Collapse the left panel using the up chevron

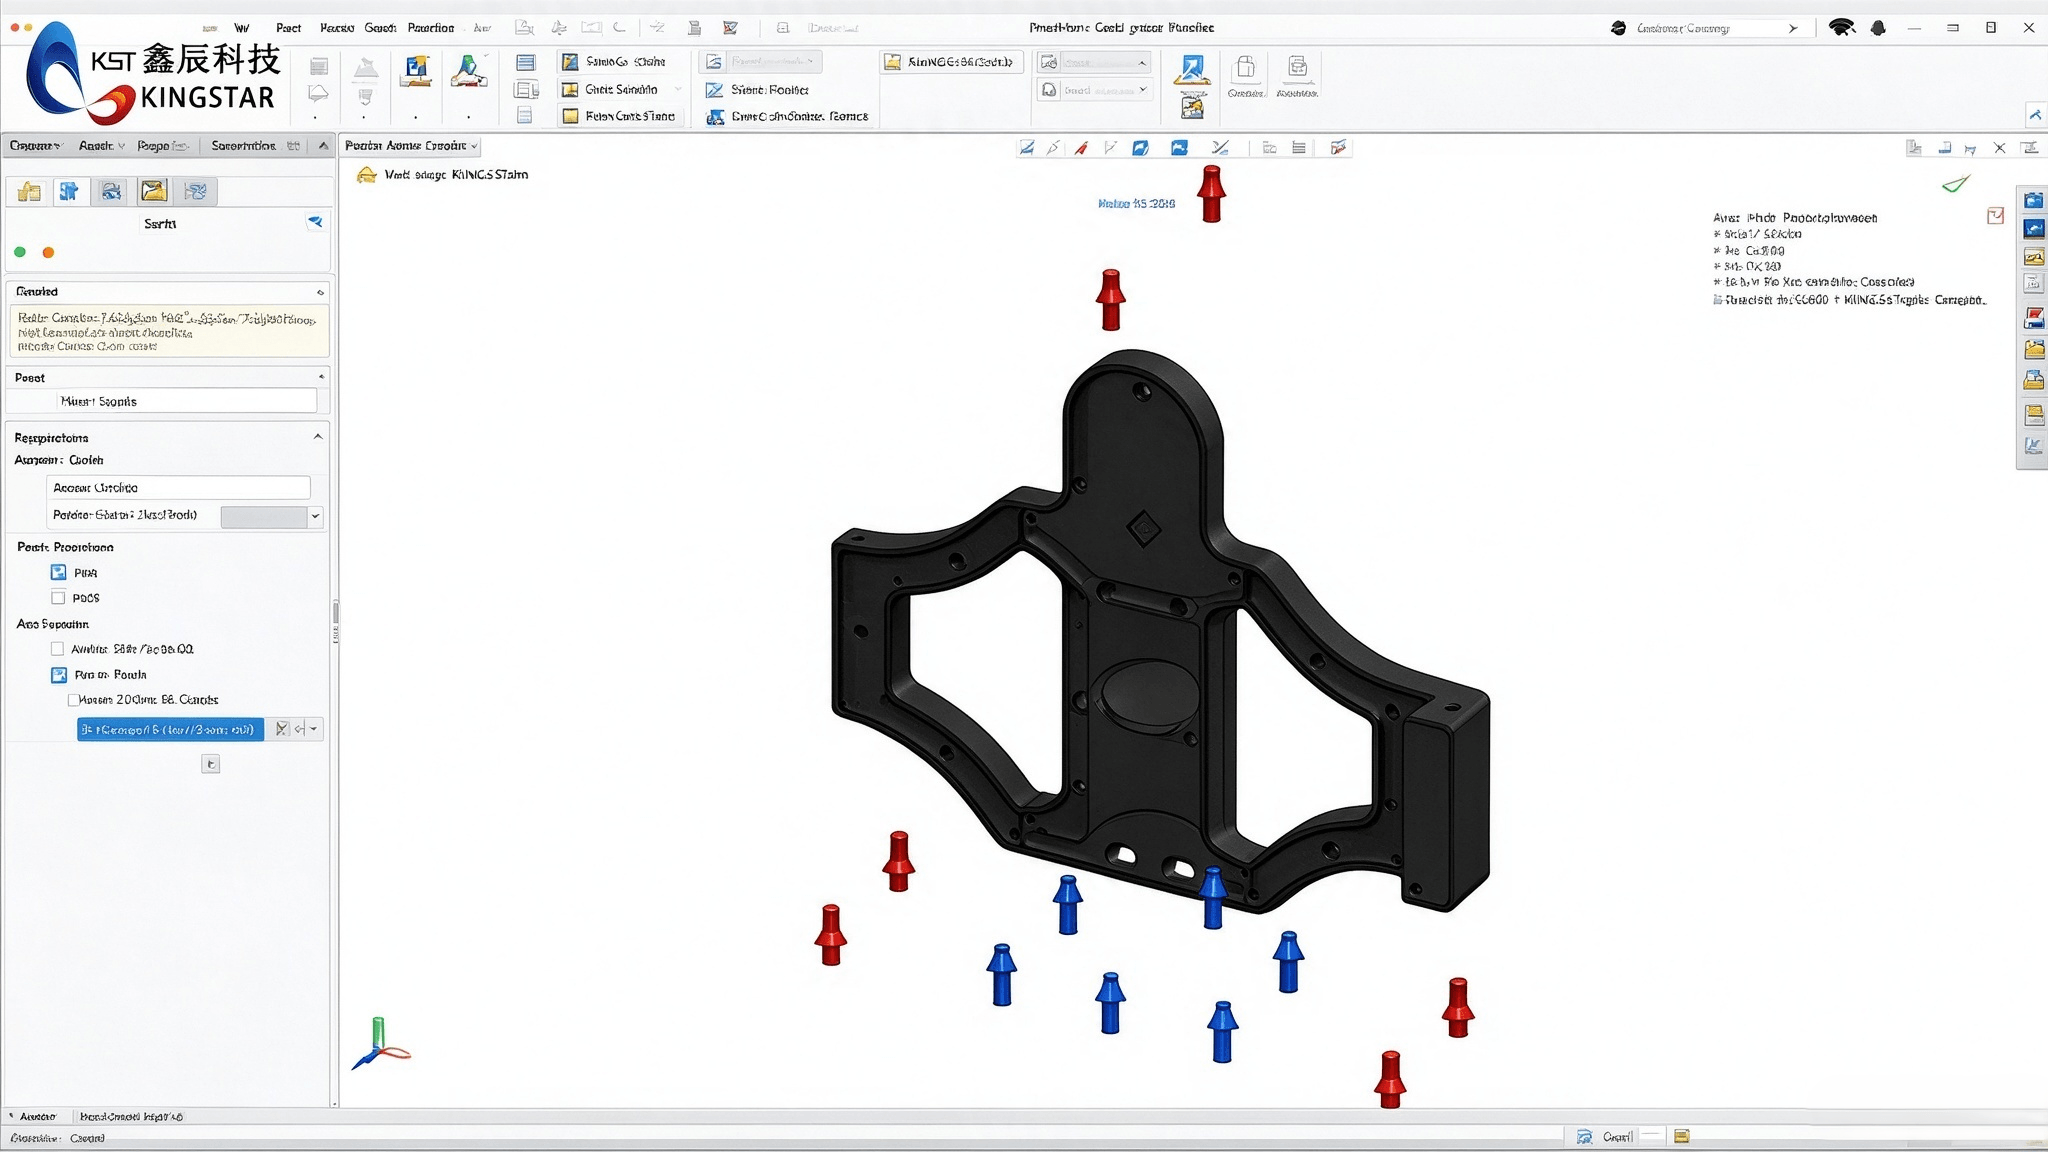323,146
